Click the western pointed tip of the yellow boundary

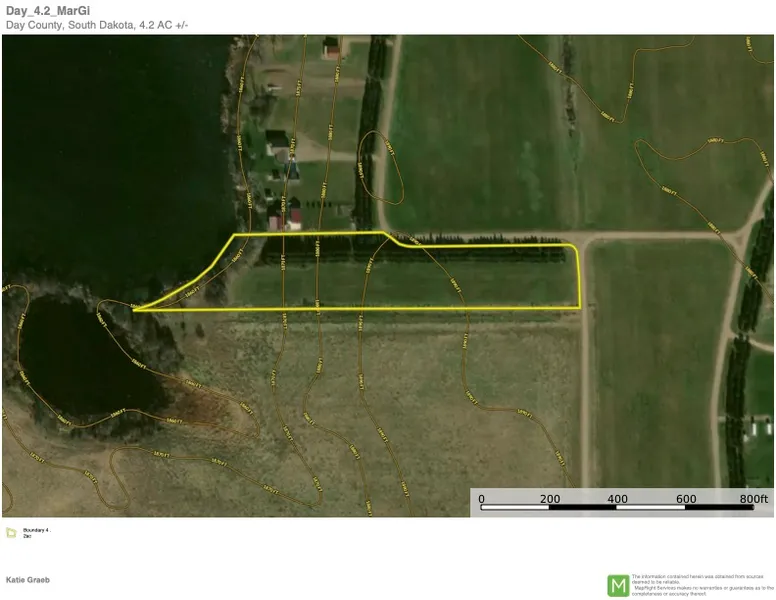(135, 309)
